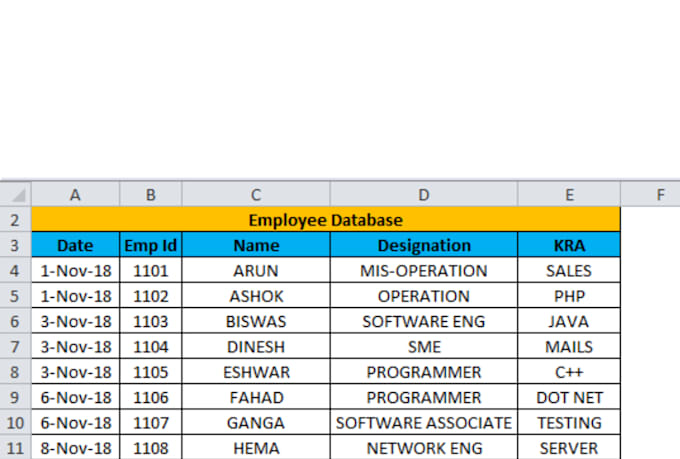Select the SME cell
The height and width of the screenshot is (459, 680).
[424, 346]
